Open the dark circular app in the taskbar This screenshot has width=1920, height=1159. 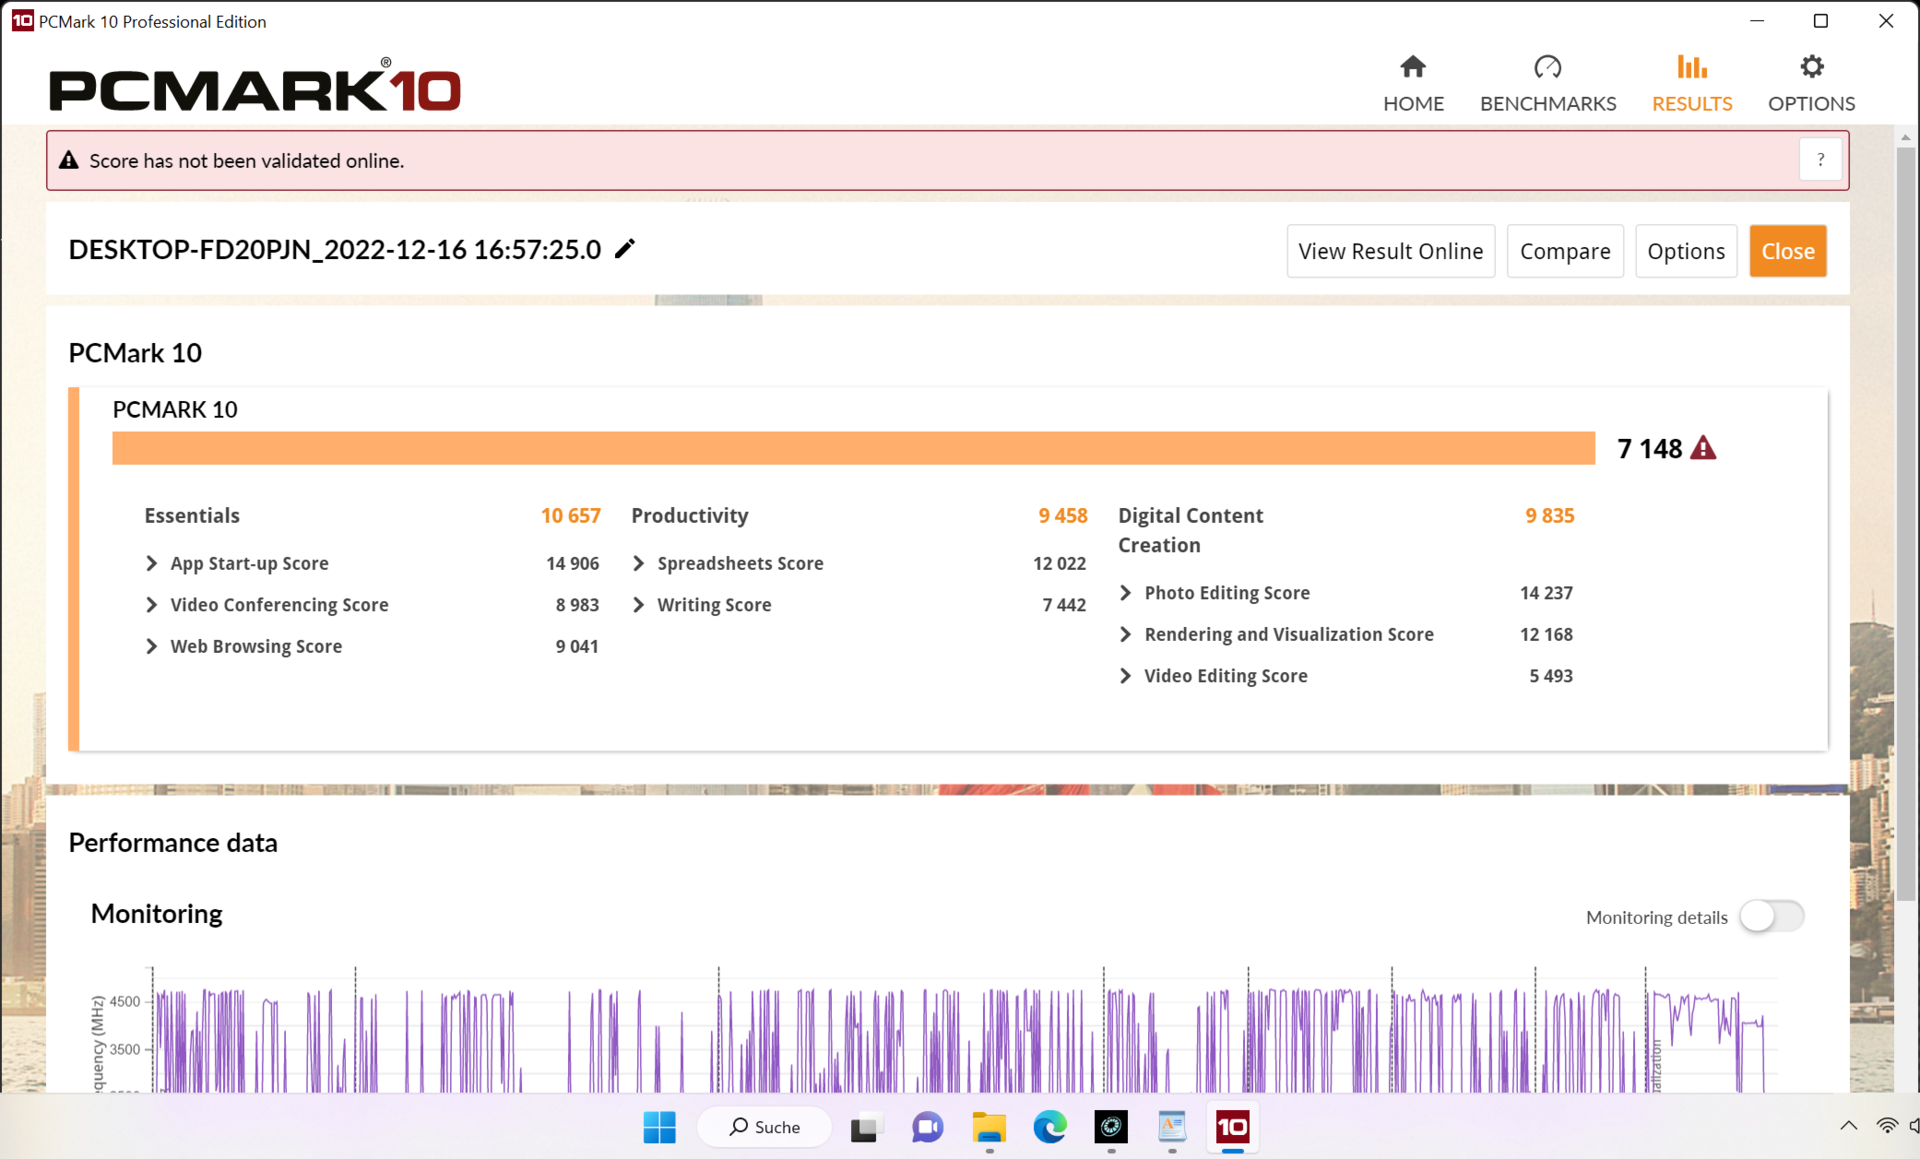click(1111, 1127)
